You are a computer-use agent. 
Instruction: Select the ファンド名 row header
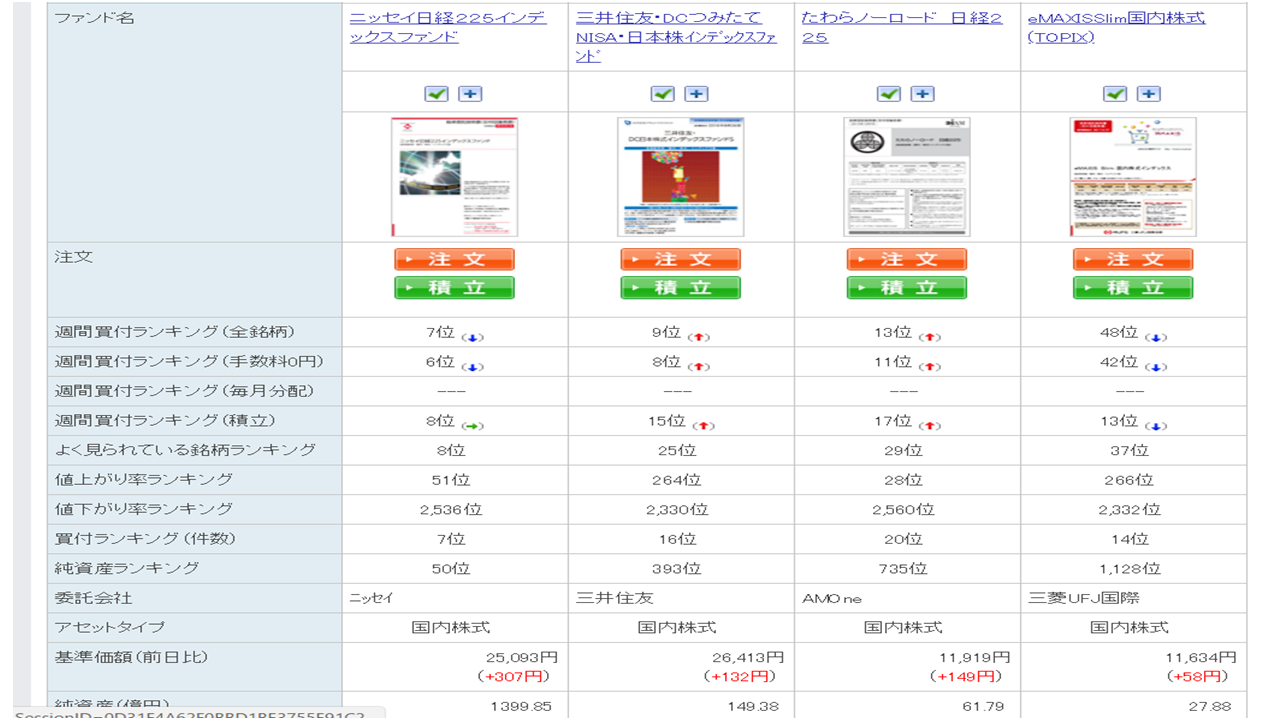(x=194, y=122)
